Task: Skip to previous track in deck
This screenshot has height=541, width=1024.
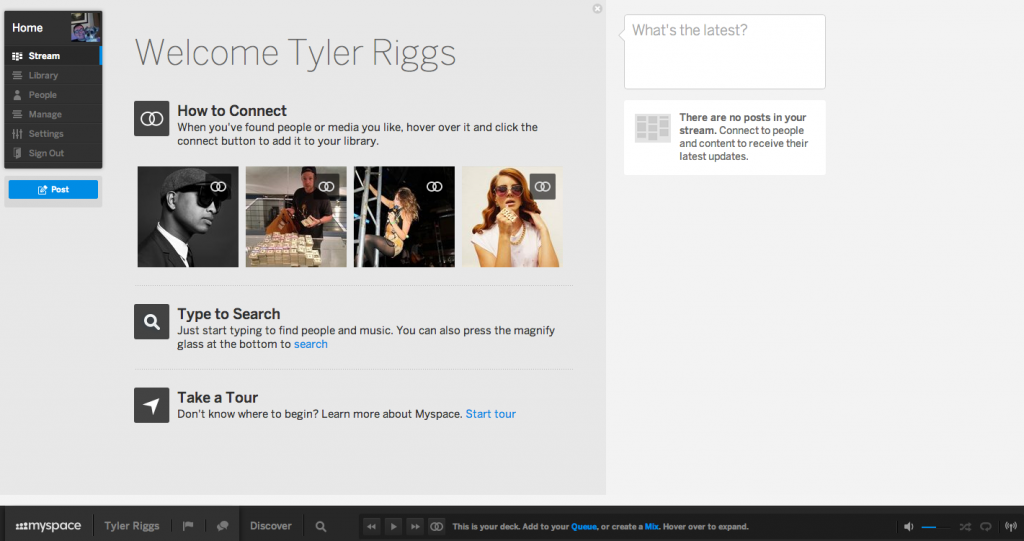Action: [371, 527]
